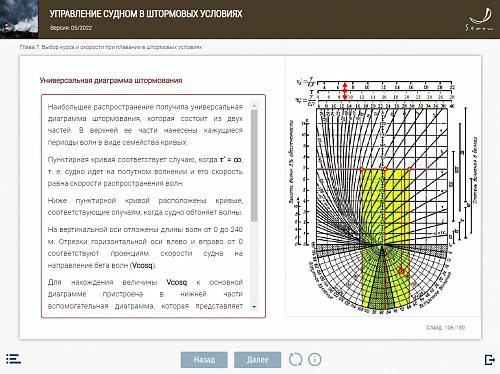This screenshot has width=500, height=374.
Task: Open the table of contents list icon
Action: [13, 359]
